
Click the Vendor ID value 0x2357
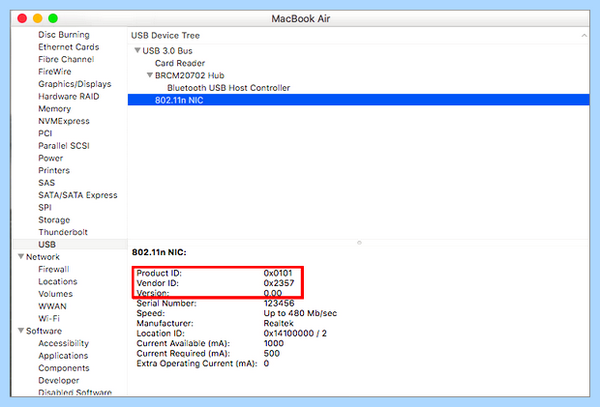[279, 283]
